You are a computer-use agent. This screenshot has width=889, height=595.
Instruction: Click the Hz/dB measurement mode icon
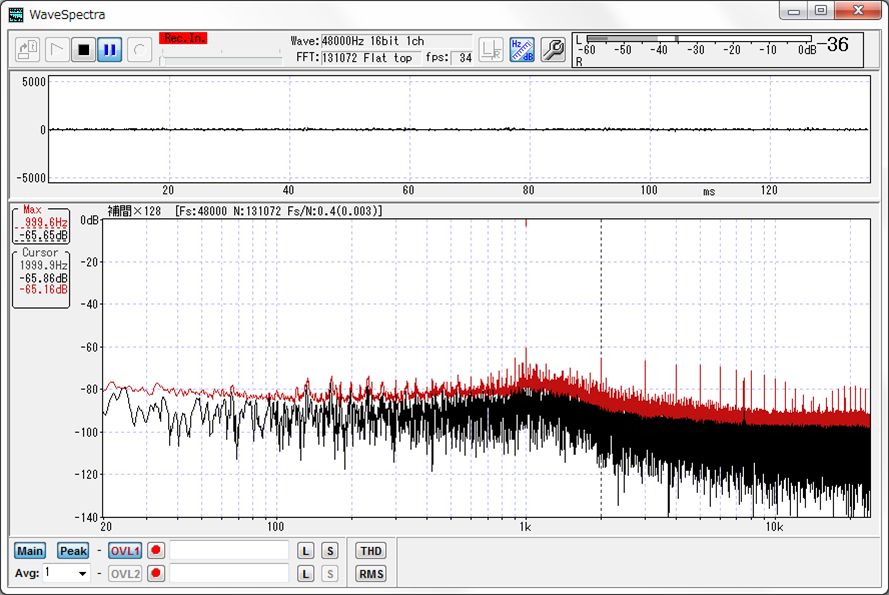pyautogui.click(x=522, y=49)
